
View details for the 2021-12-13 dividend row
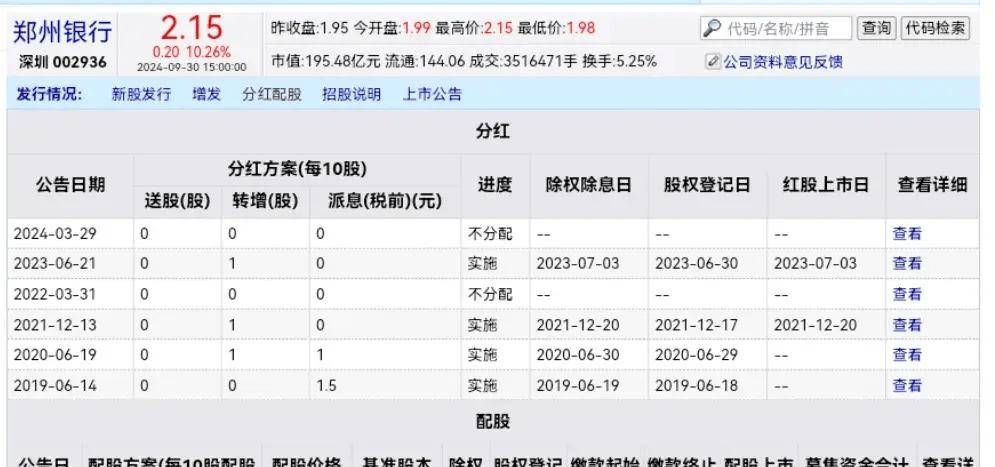click(x=907, y=325)
